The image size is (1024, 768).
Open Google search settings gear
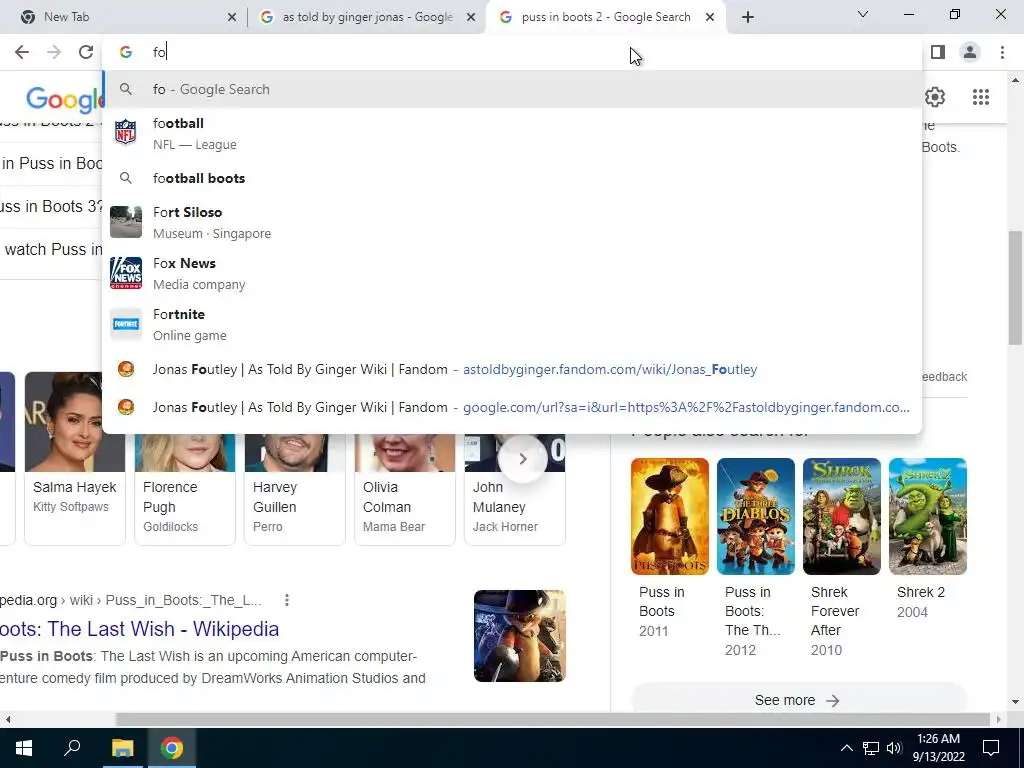tap(935, 97)
